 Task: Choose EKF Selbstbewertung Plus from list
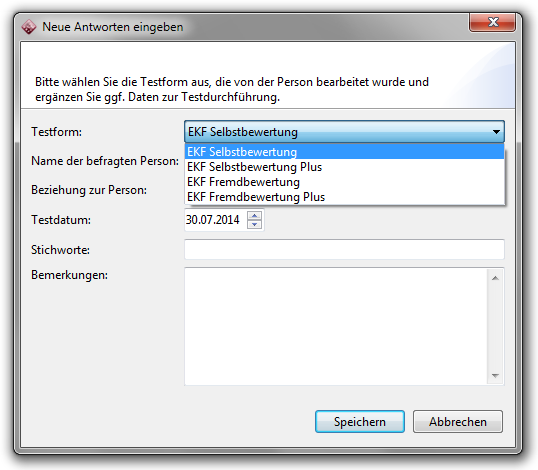click(x=344, y=167)
